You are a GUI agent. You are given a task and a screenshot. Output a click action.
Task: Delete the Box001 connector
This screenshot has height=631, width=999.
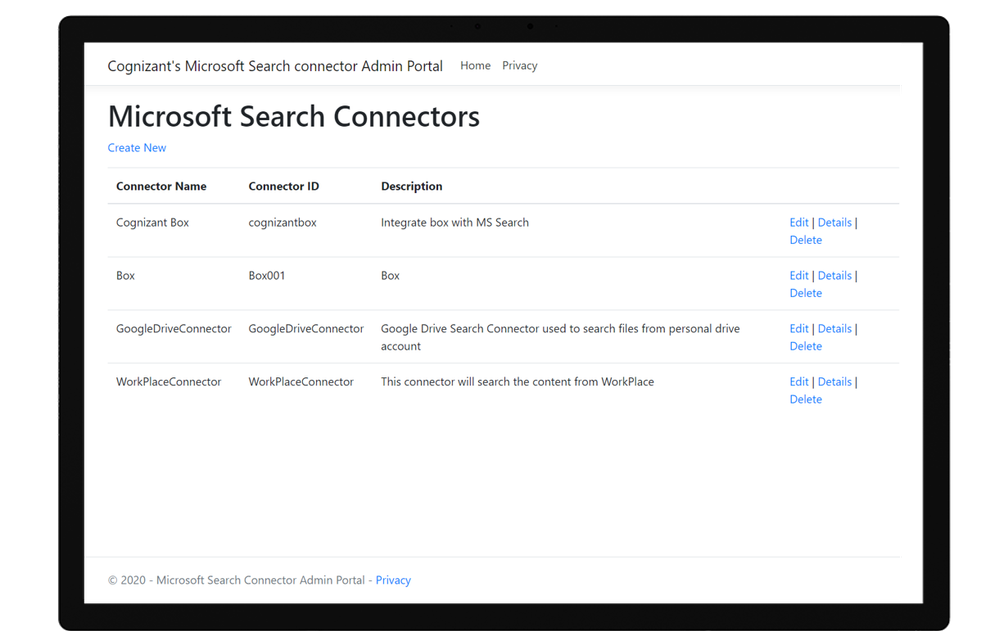[x=805, y=293]
